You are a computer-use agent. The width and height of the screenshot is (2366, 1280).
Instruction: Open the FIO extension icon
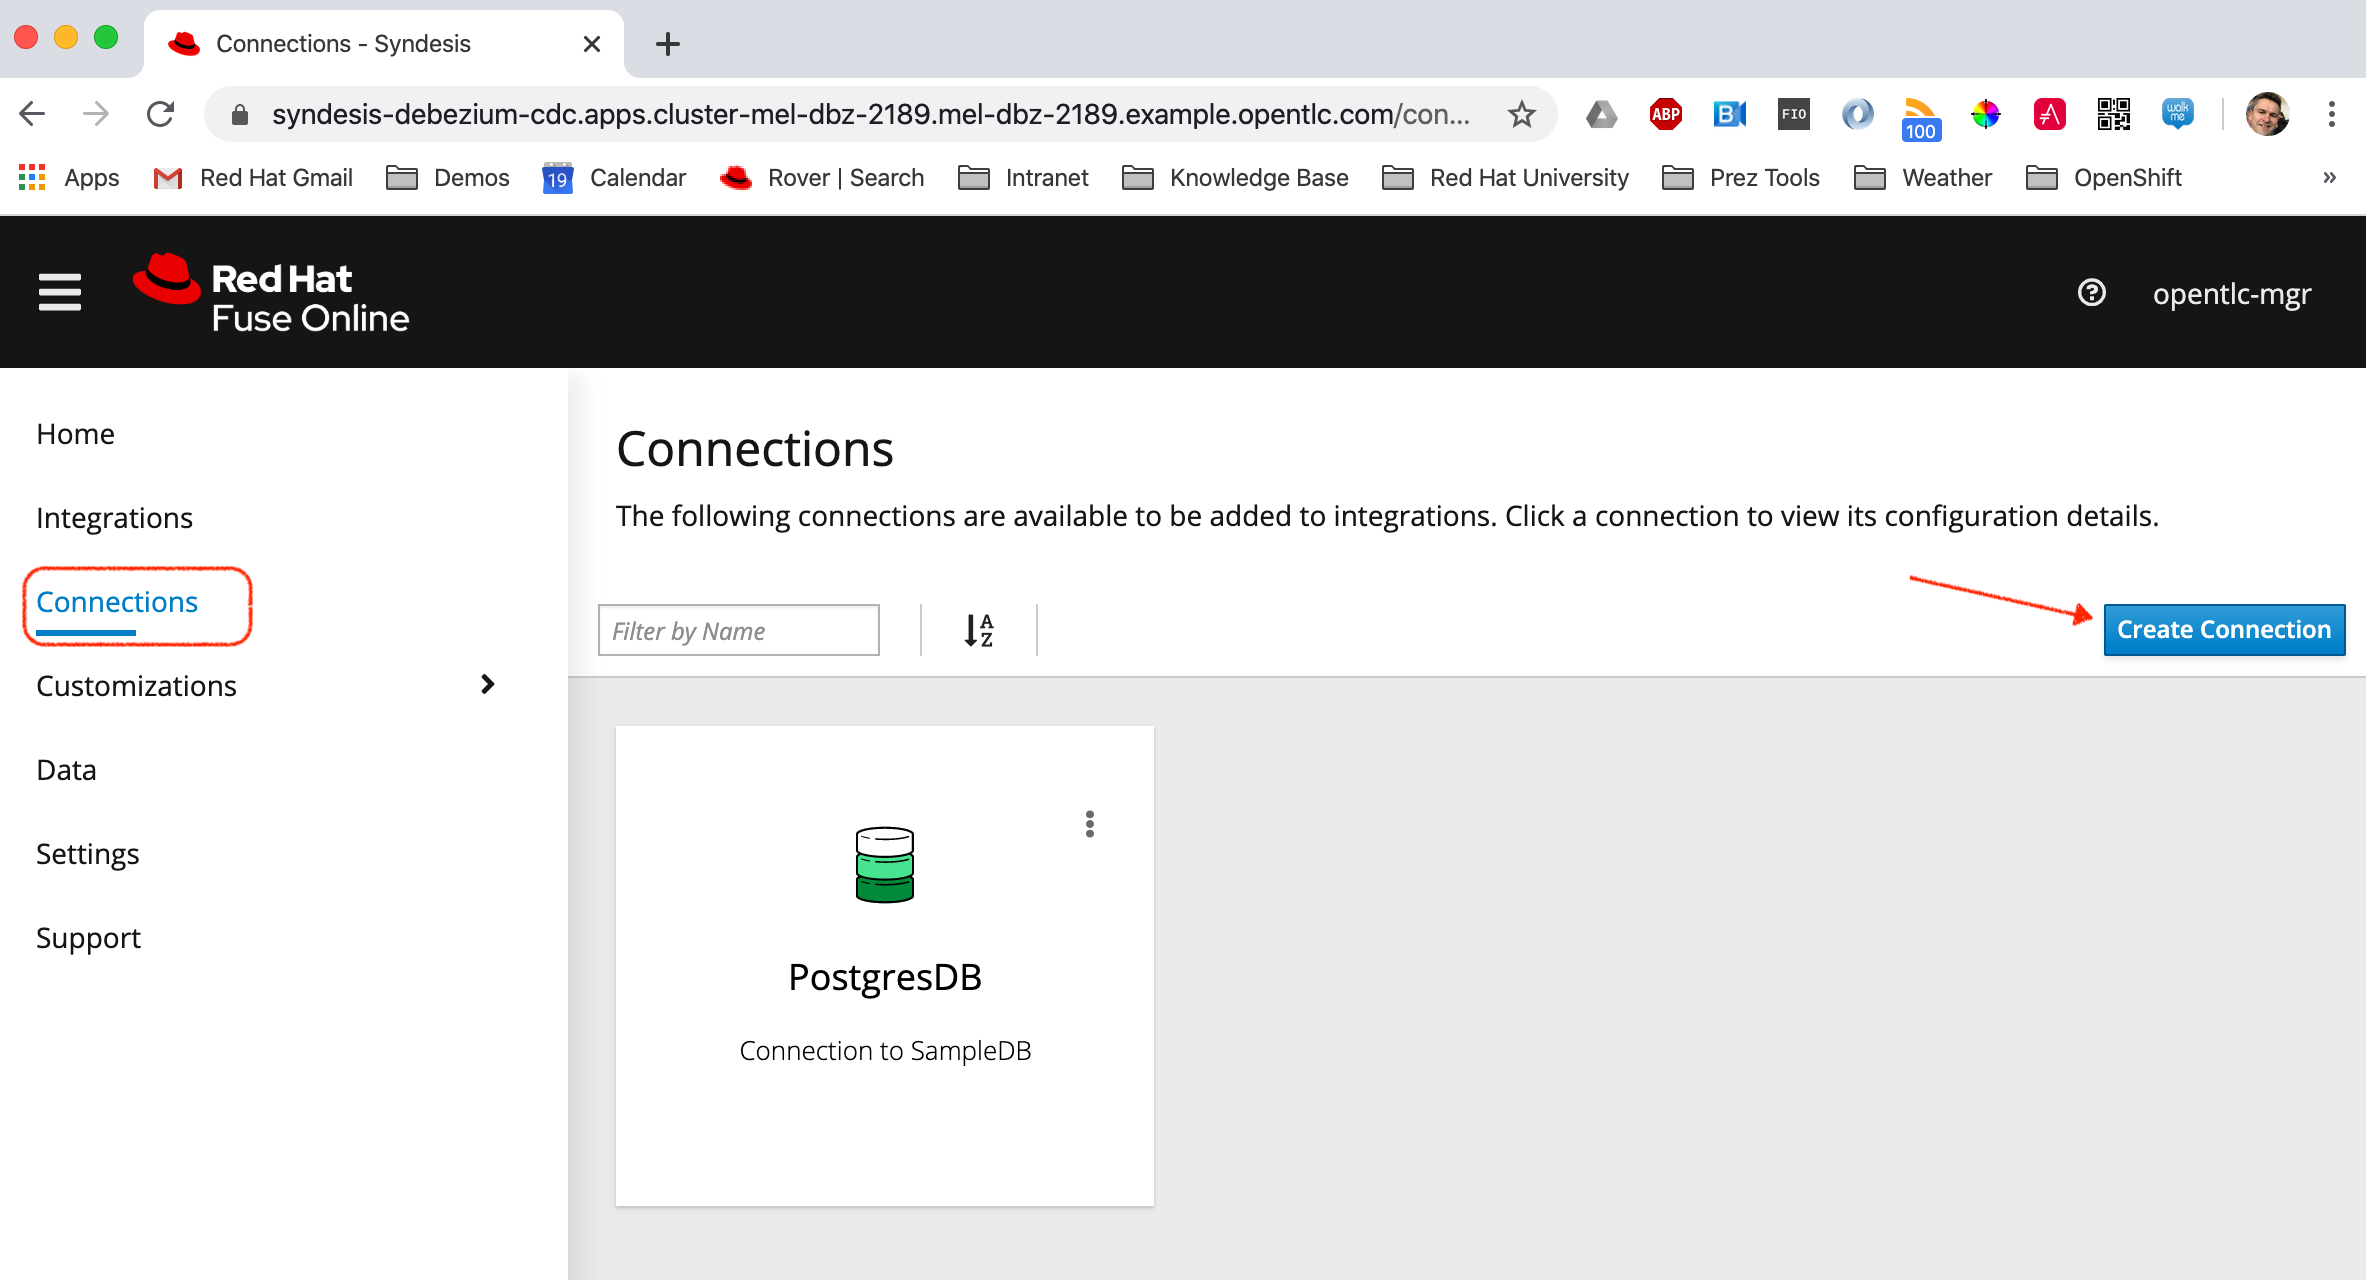[x=1793, y=114]
